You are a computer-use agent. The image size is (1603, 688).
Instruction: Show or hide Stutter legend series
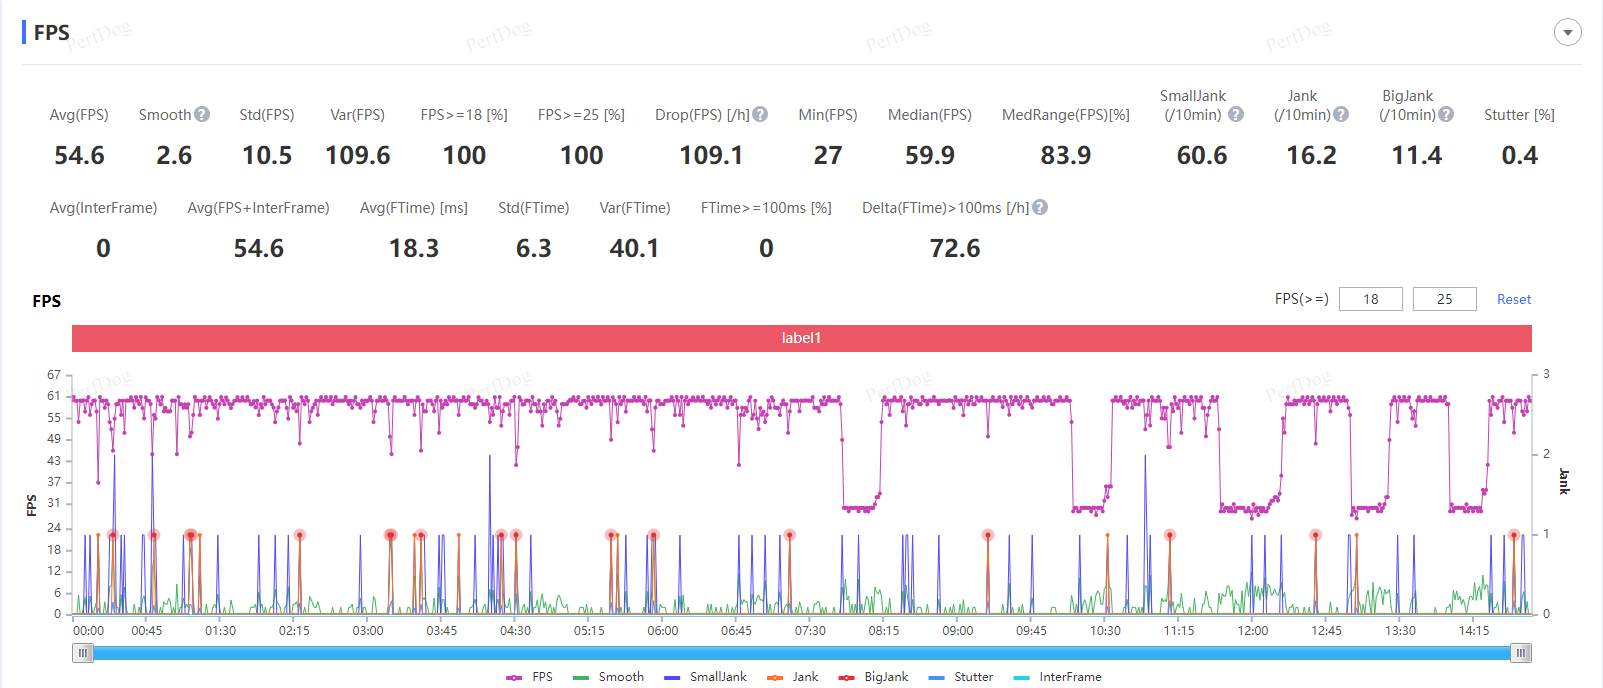pos(961,677)
